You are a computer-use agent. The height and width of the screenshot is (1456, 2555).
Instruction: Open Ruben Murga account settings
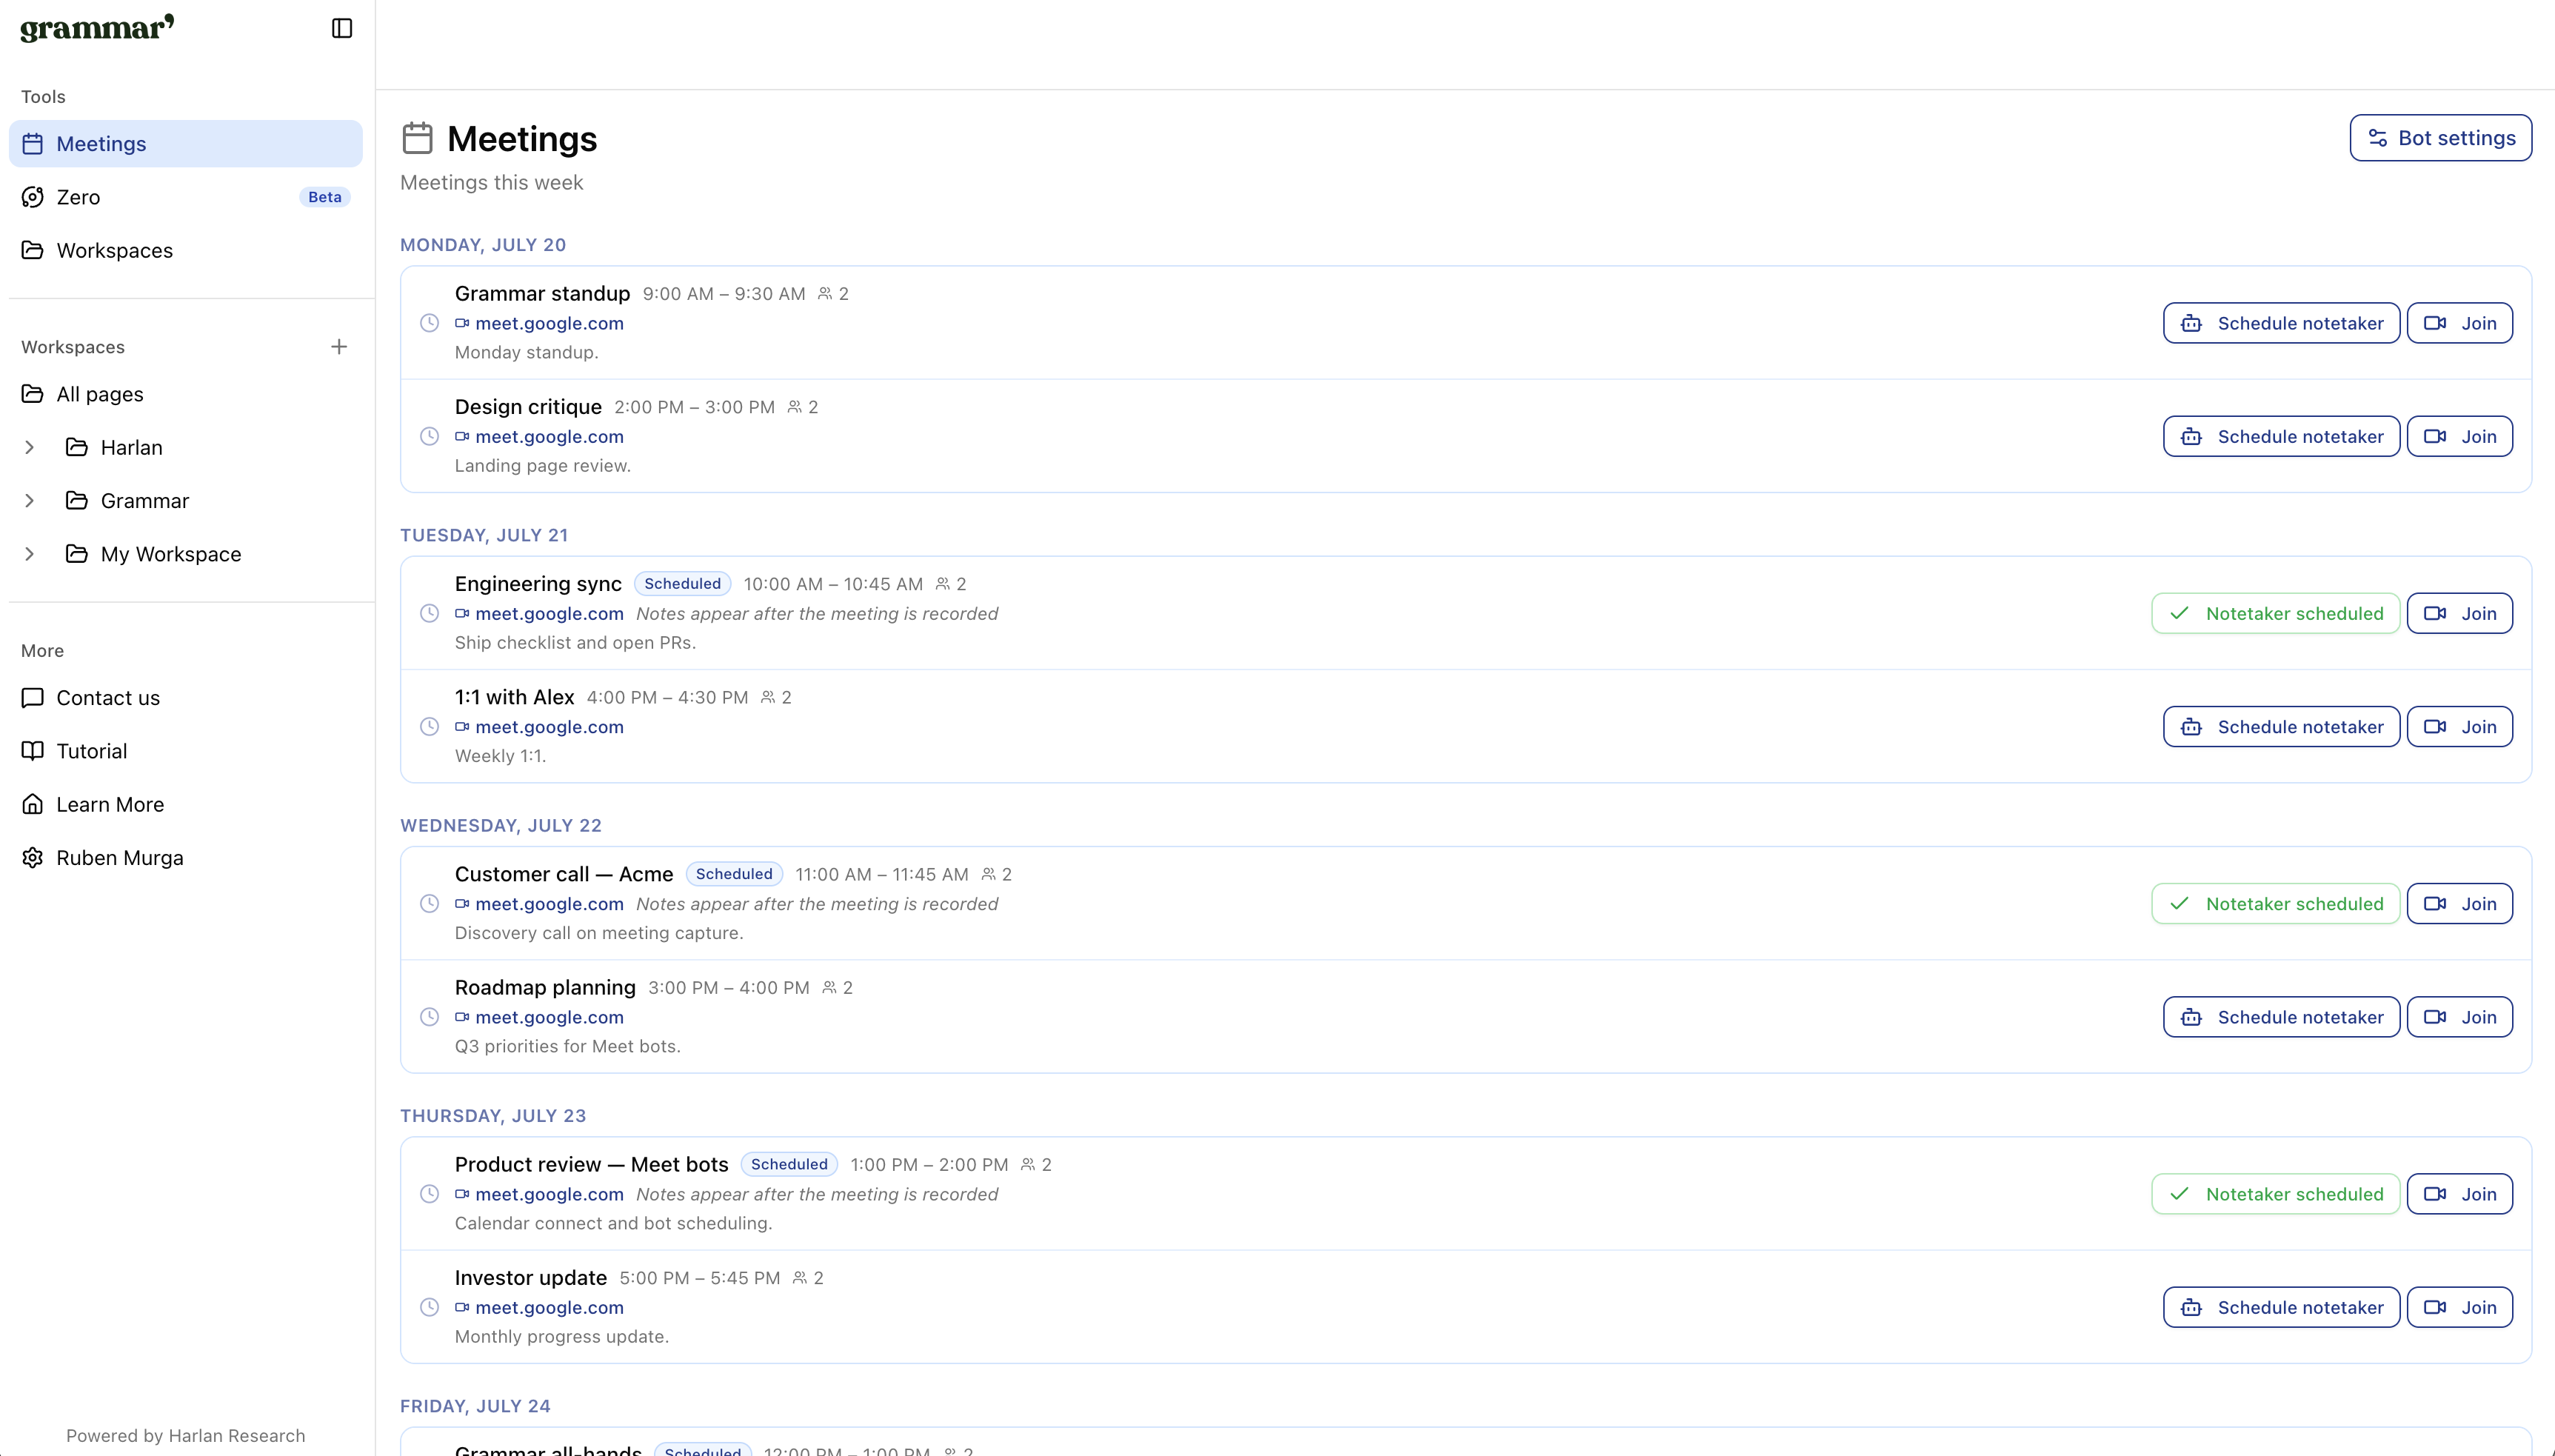coord(186,858)
